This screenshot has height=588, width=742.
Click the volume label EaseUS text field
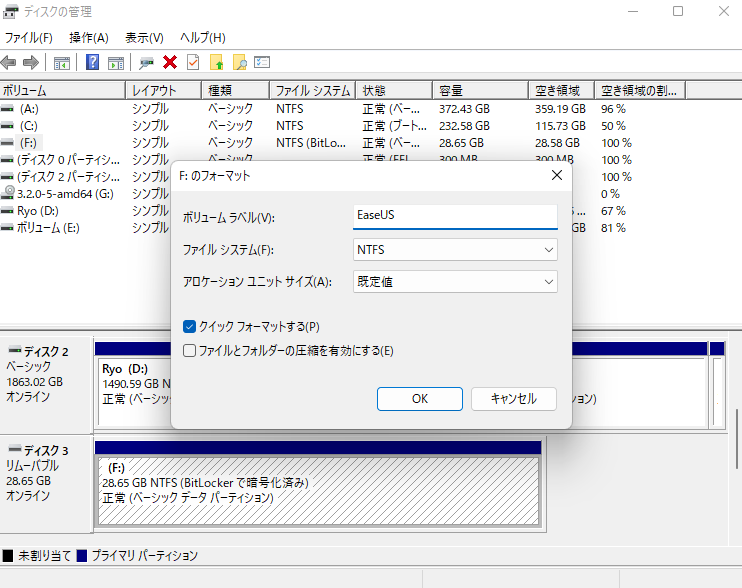[x=456, y=216]
